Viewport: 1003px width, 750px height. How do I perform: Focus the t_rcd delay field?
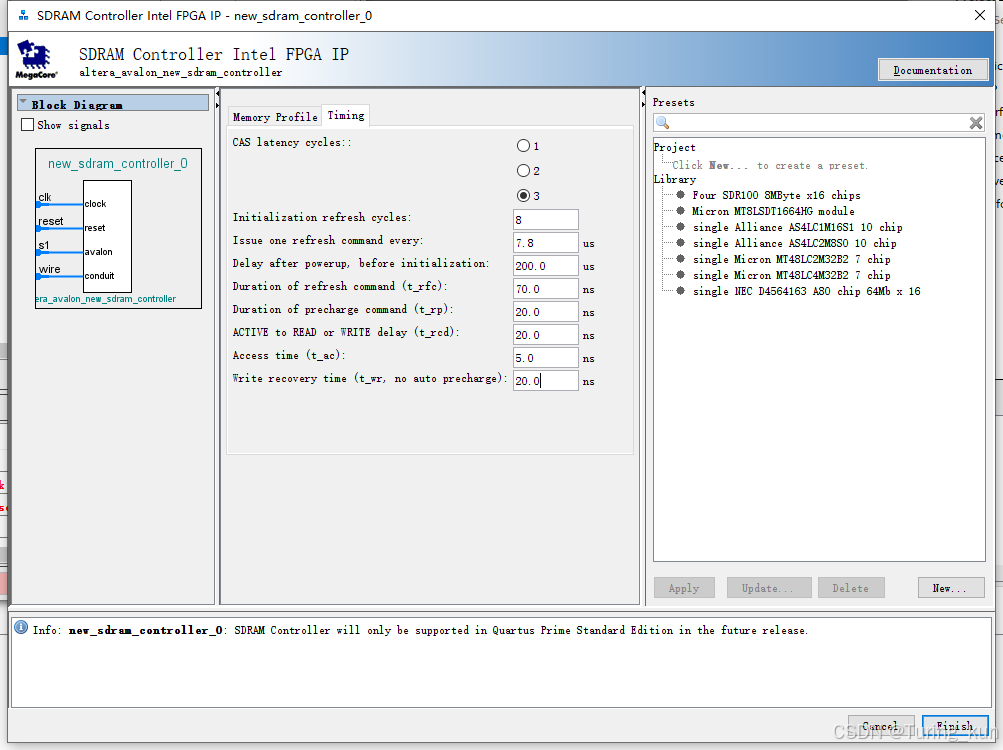(x=546, y=335)
